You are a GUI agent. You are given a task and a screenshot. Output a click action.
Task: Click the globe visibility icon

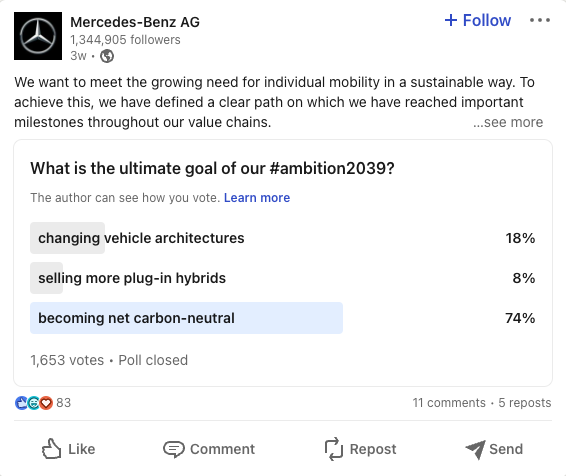[107, 56]
